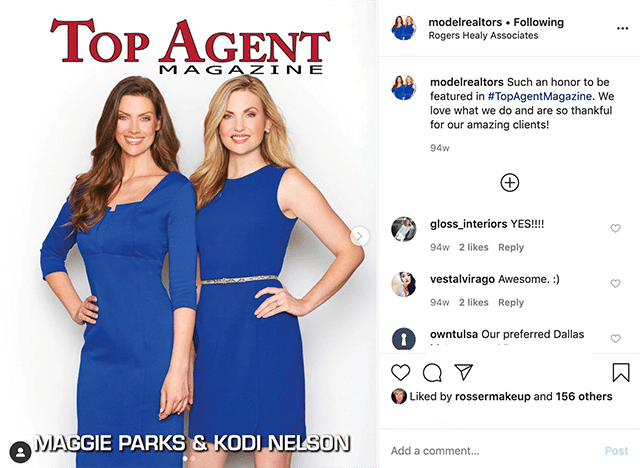The width and height of the screenshot is (640, 468).
Task: Open Rogers Healy Associates location link
Action: [x=483, y=36]
